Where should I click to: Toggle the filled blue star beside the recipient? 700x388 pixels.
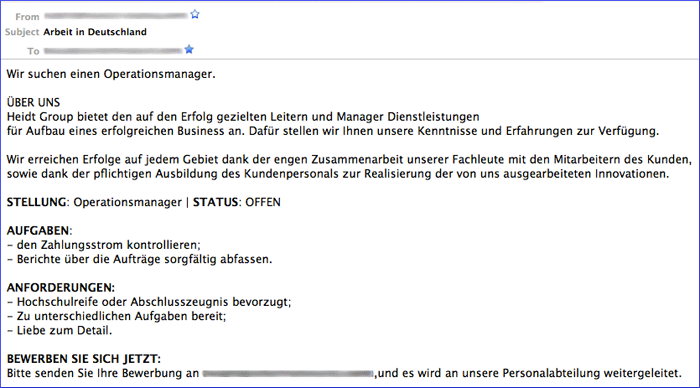(189, 49)
